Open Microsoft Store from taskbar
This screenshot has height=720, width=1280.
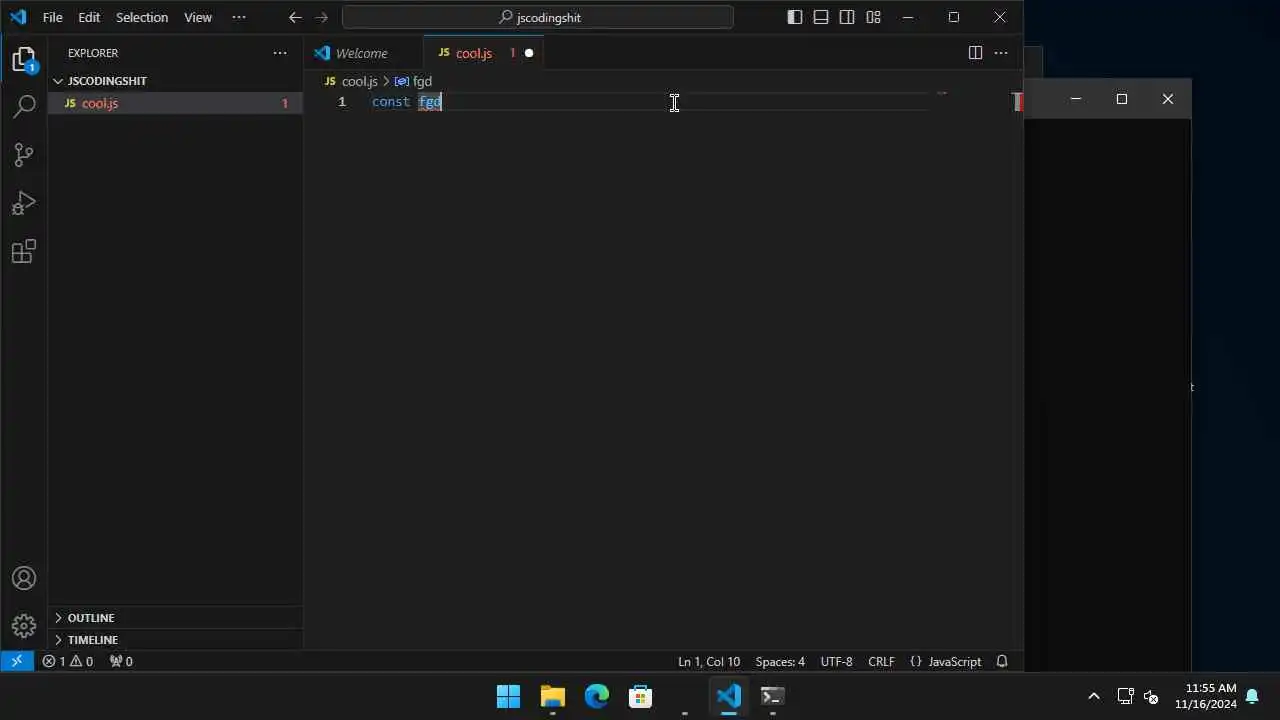[641, 696]
